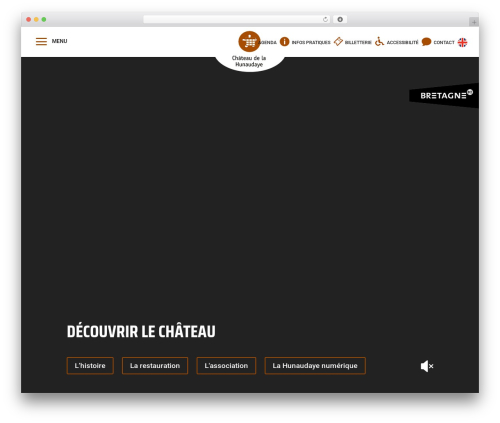
Task: Click the round icon beside address bar
Action: point(340,19)
